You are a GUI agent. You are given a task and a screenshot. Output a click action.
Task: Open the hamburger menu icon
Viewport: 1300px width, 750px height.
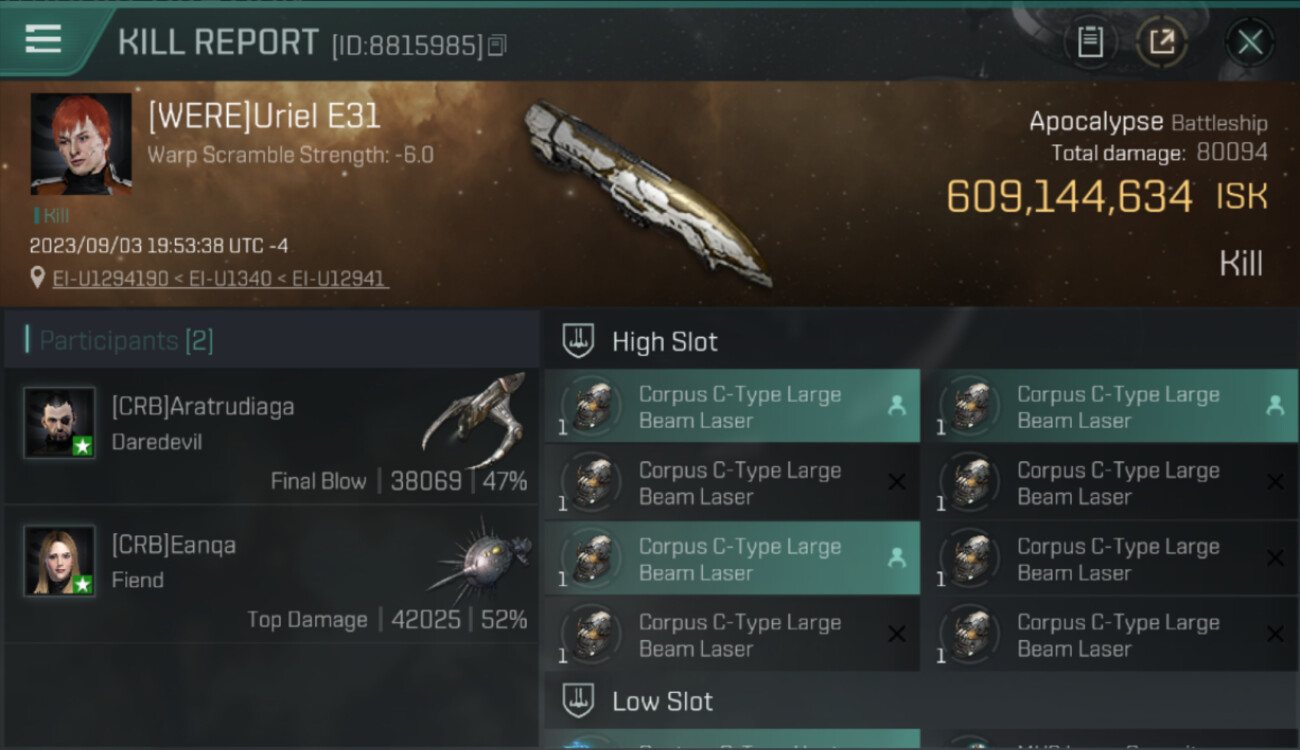43,39
